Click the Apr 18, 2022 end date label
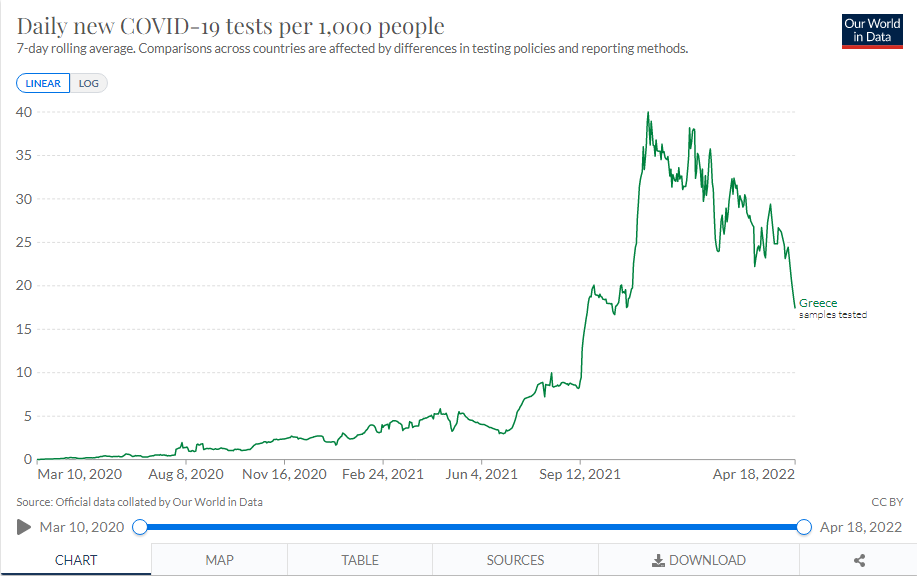The image size is (917, 576). pos(860,527)
